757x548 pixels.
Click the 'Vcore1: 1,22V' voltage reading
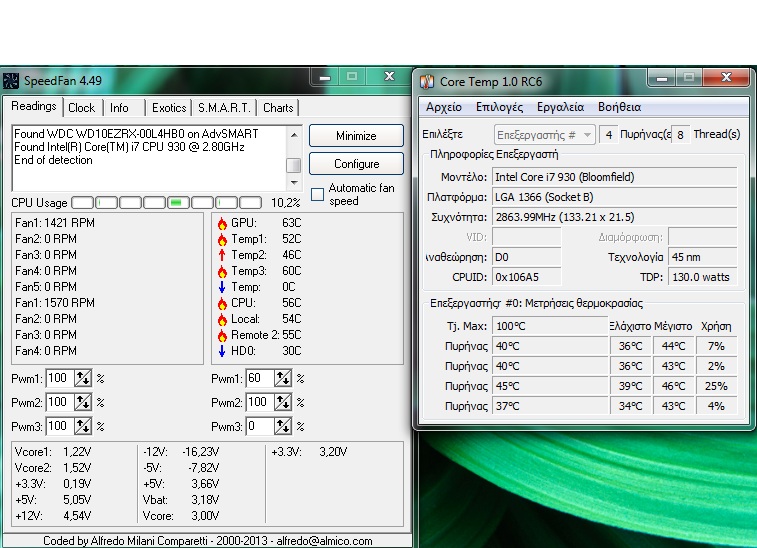pyautogui.click(x=53, y=452)
